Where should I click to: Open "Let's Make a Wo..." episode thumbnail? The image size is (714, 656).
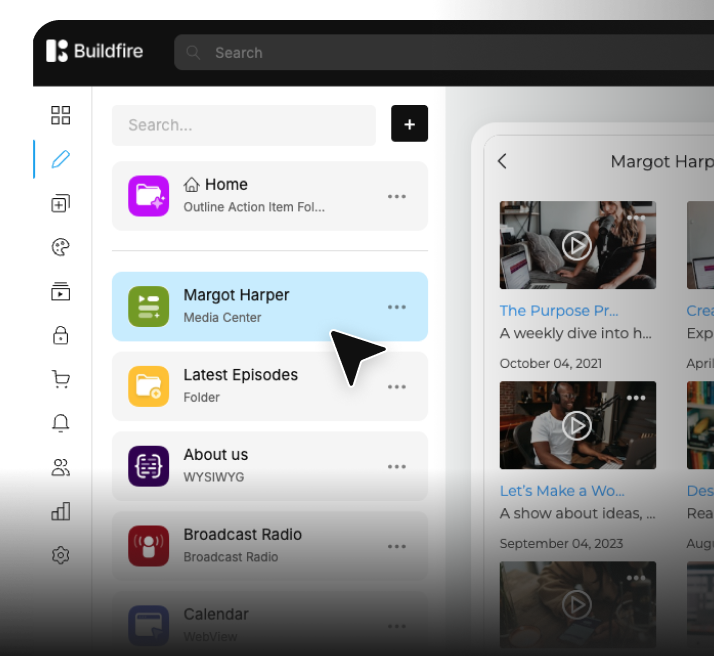(577, 425)
